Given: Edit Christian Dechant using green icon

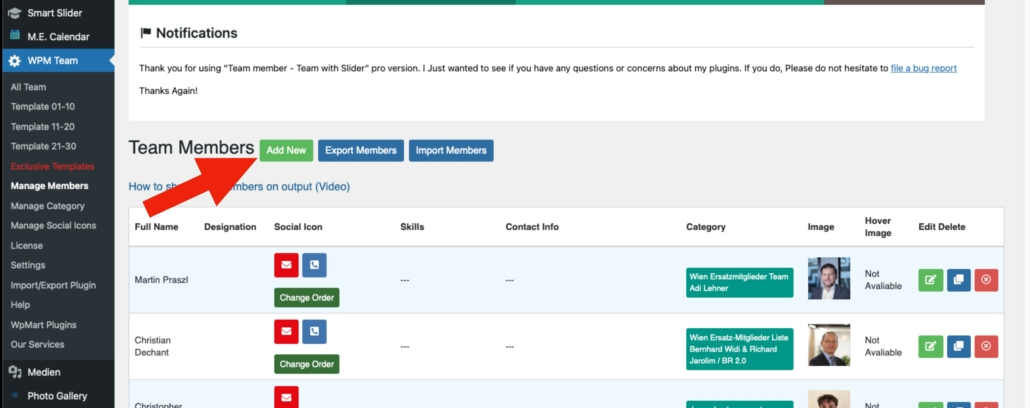Looking at the screenshot, I should point(930,347).
